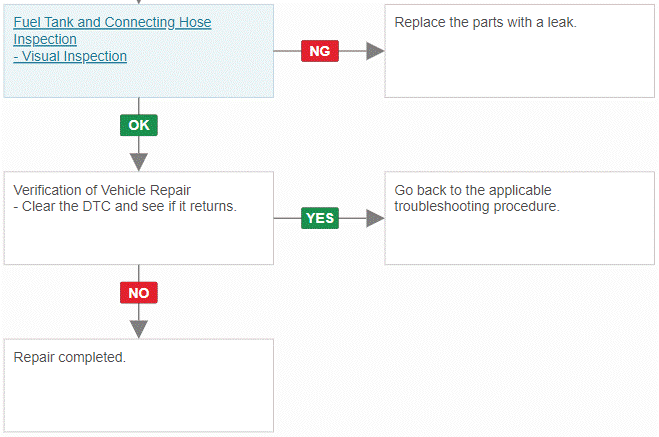659x437 pixels.
Task: Open the Fuel Tank and Connecting Hose link
Action: [112, 30]
